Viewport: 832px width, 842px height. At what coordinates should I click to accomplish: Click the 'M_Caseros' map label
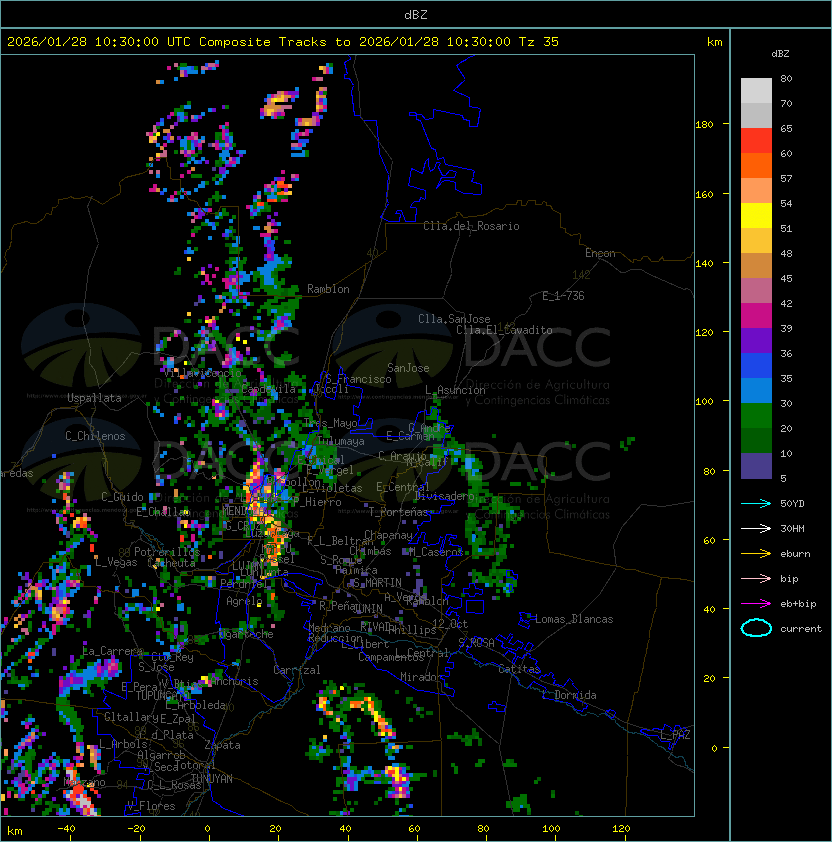(436, 552)
